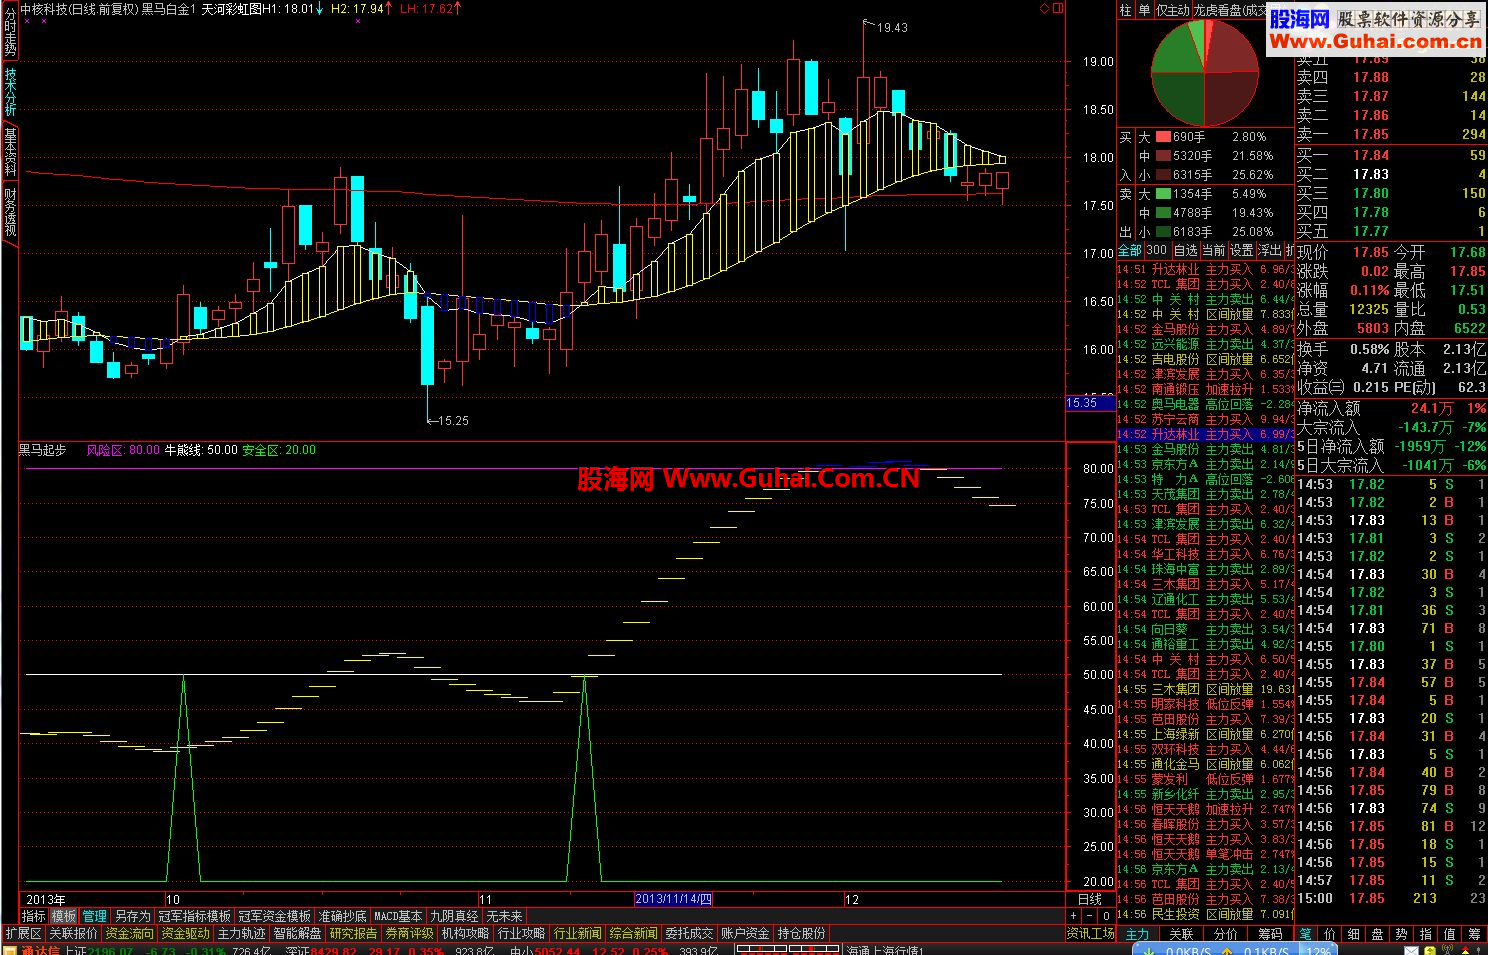Open the 持仓股份 tab
1488x955 pixels.
[x=802, y=933]
